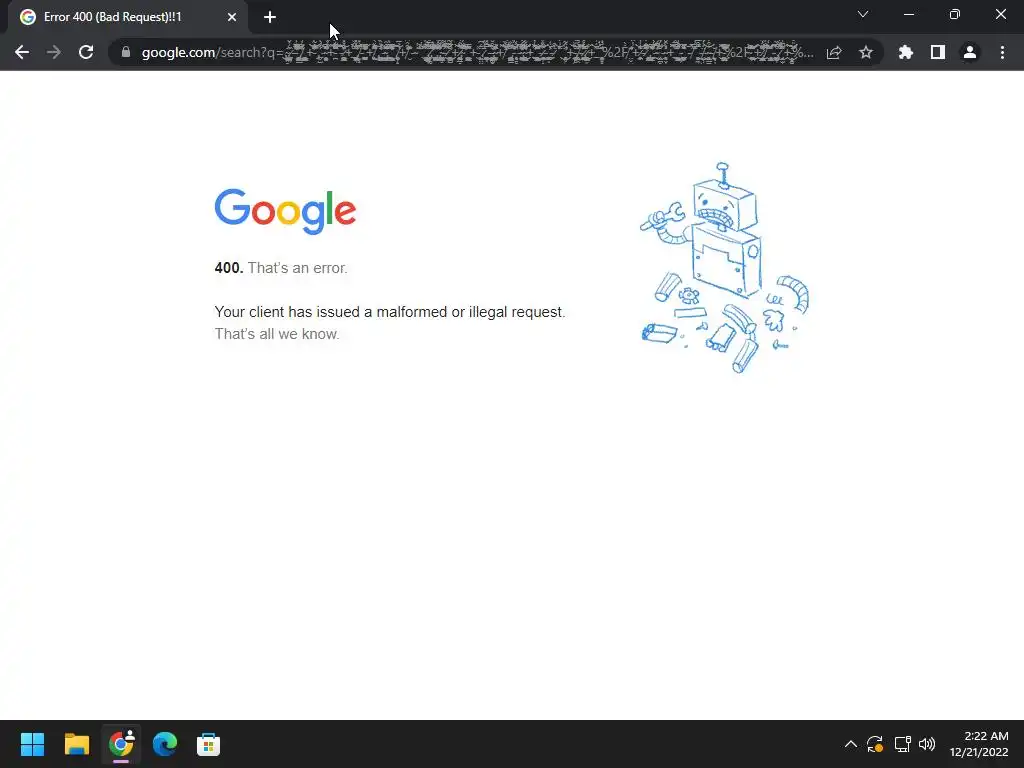The image size is (1024, 768).
Task: Click the Google logo
Action: [285, 212]
